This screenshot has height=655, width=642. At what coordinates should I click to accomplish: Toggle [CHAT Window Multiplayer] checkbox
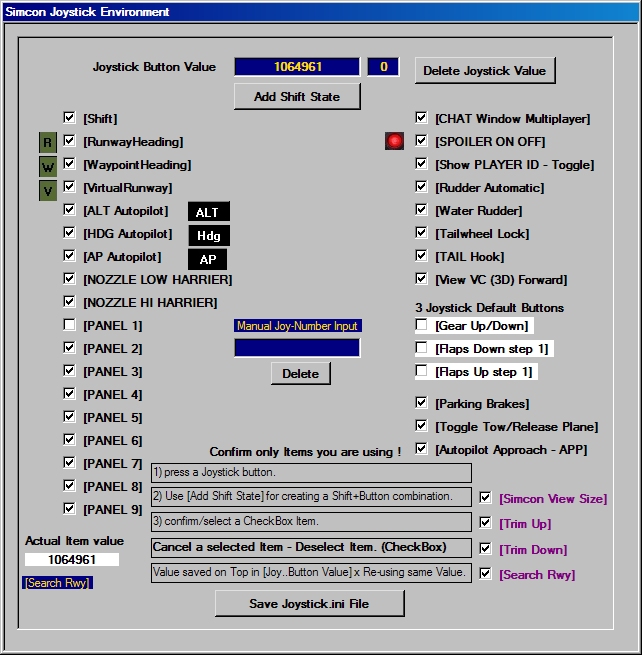pos(421,118)
